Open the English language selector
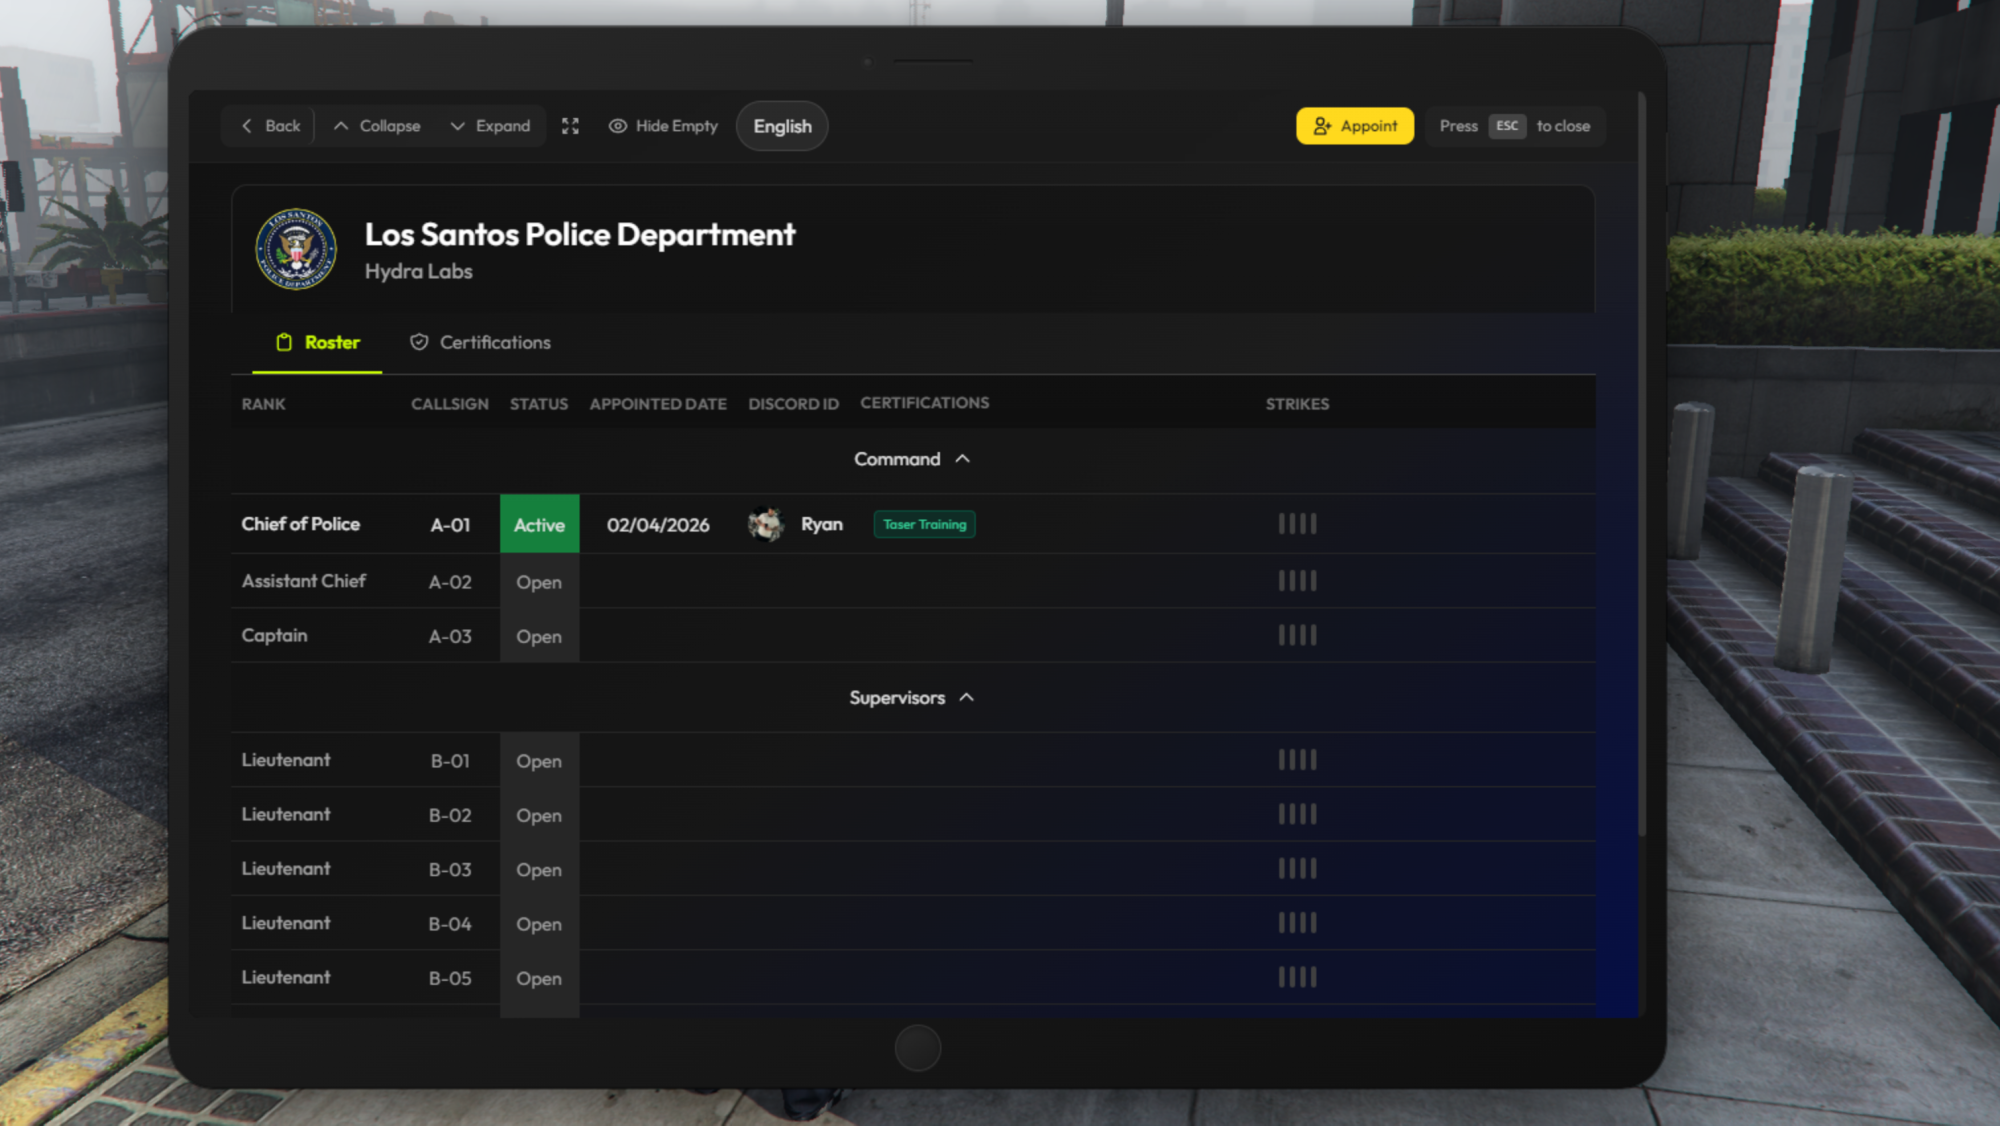The image size is (2000, 1126). click(x=781, y=126)
